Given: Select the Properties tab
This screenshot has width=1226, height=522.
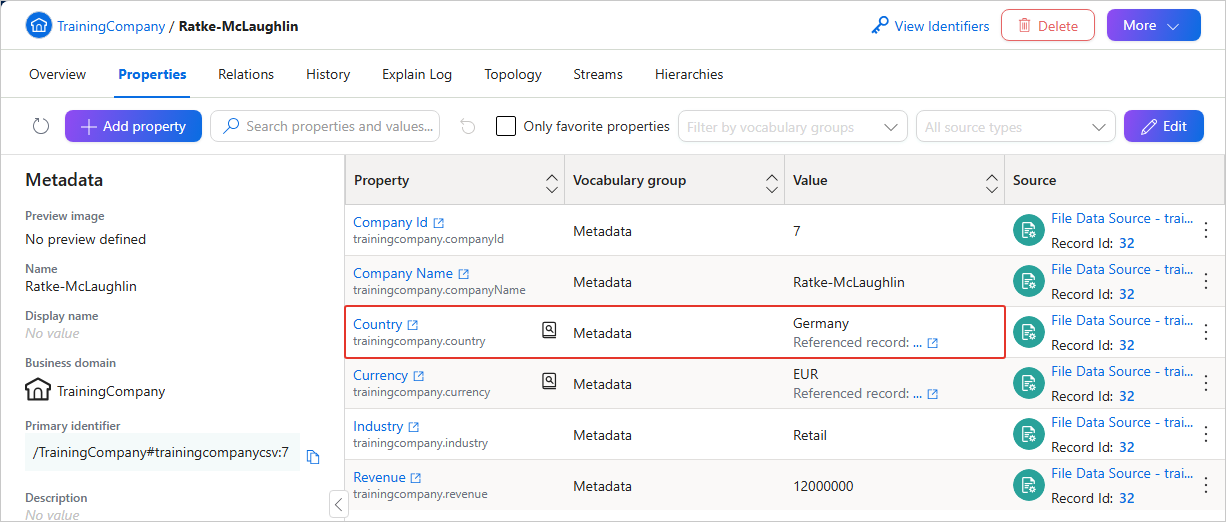Looking at the screenshot, I should (x=152, y=74).
